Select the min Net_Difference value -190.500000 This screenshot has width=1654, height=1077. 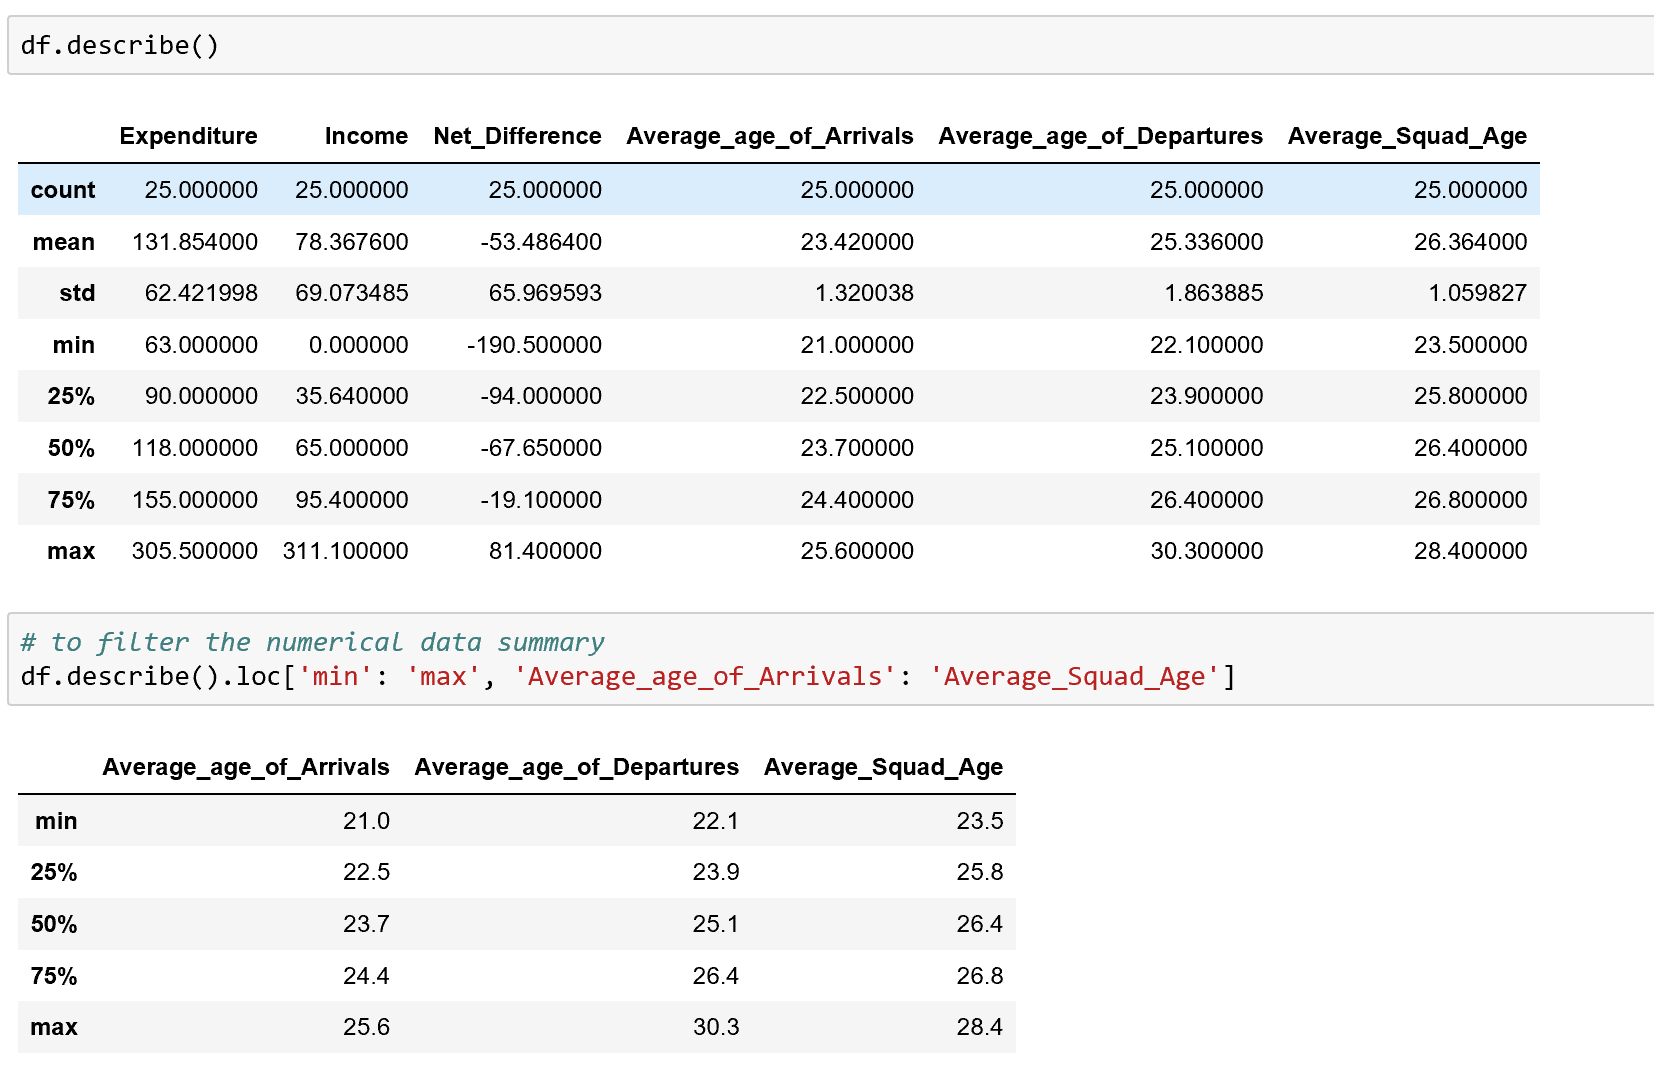tap(534, 345)
